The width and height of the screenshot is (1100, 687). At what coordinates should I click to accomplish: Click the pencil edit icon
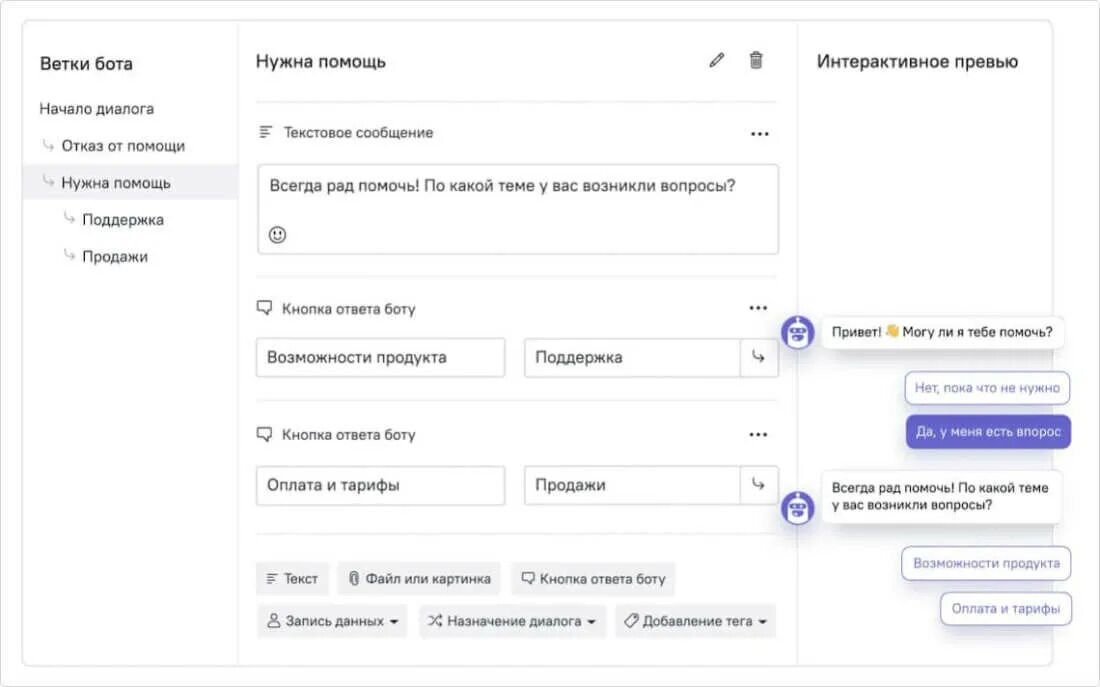tap(716, 61)
